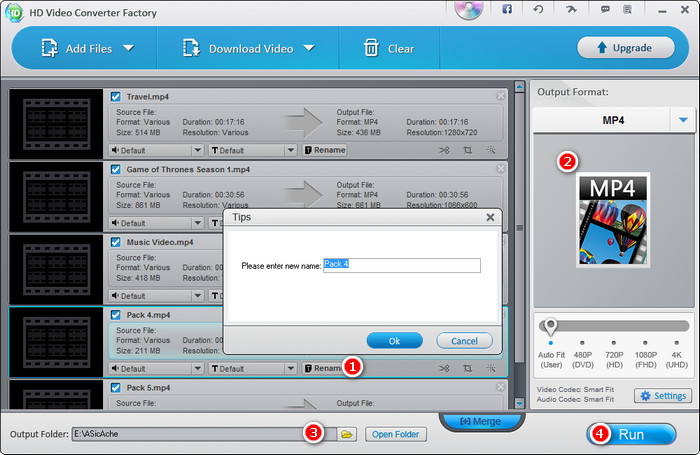Close the Tips dialog with X
Viewport: 700px width, 455px height.
tap(490, 217)
